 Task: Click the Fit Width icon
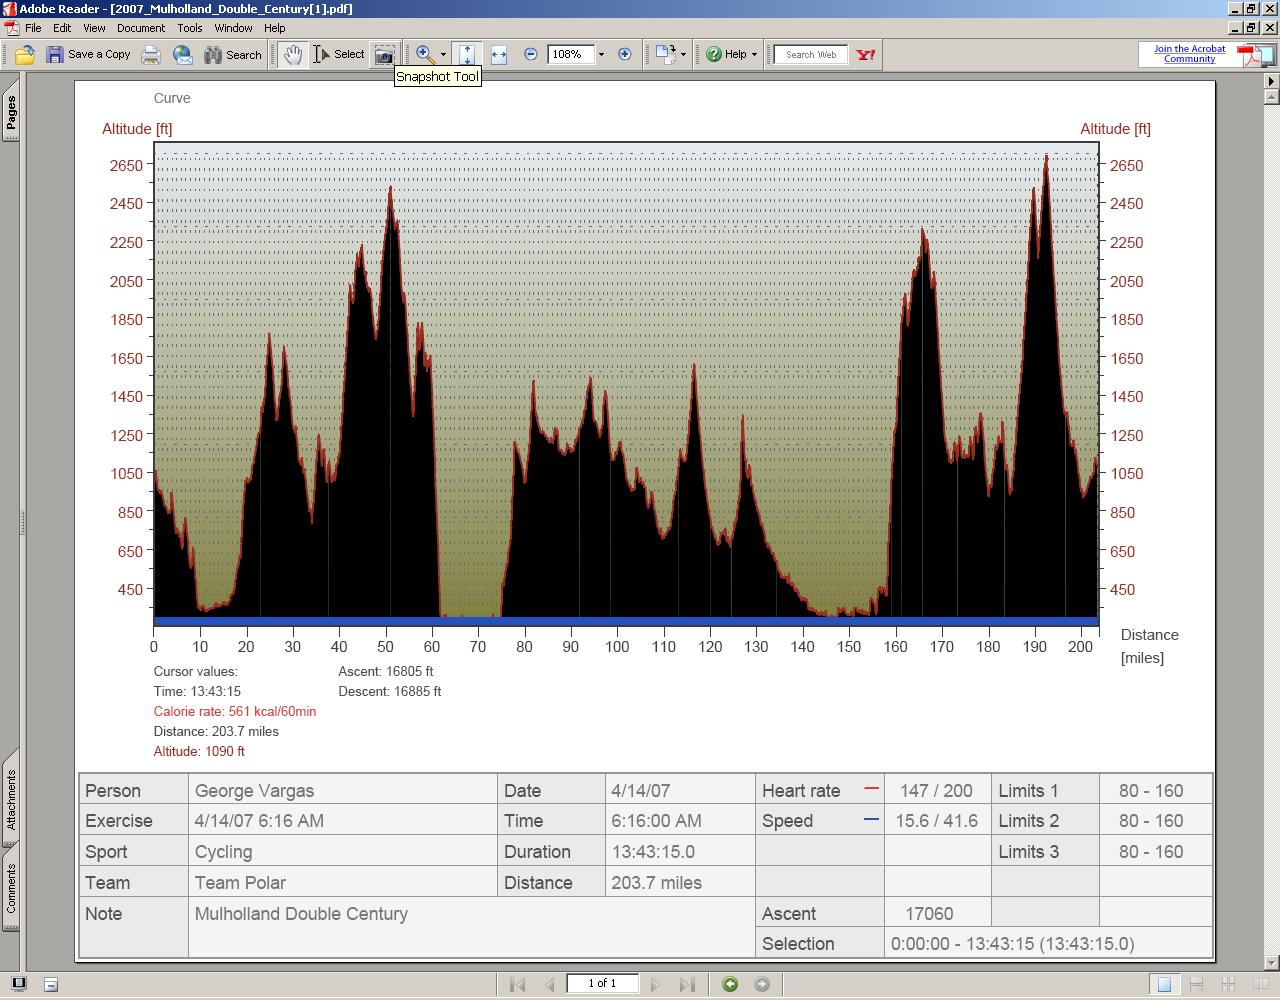point(499,55)
